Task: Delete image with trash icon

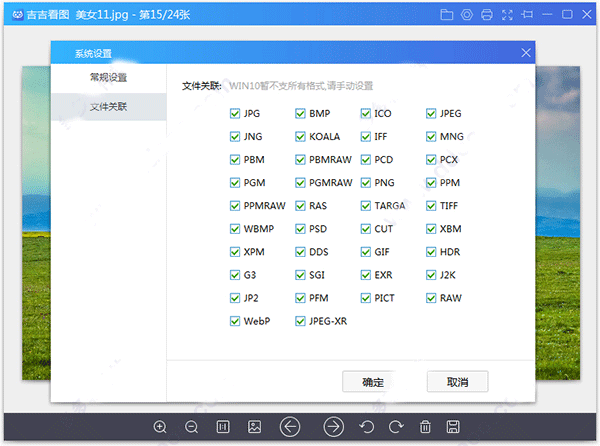Action: (425, 426)
